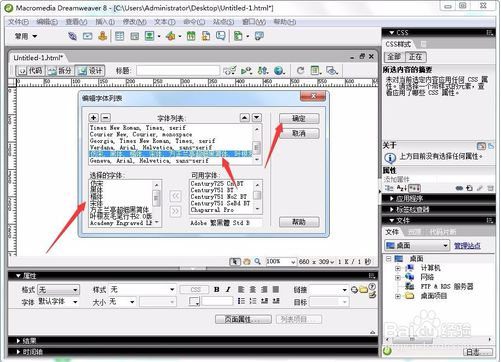This screenshot has height=362, width=501.
Task: Click the browser check errors icon
Action: (229, 71)
